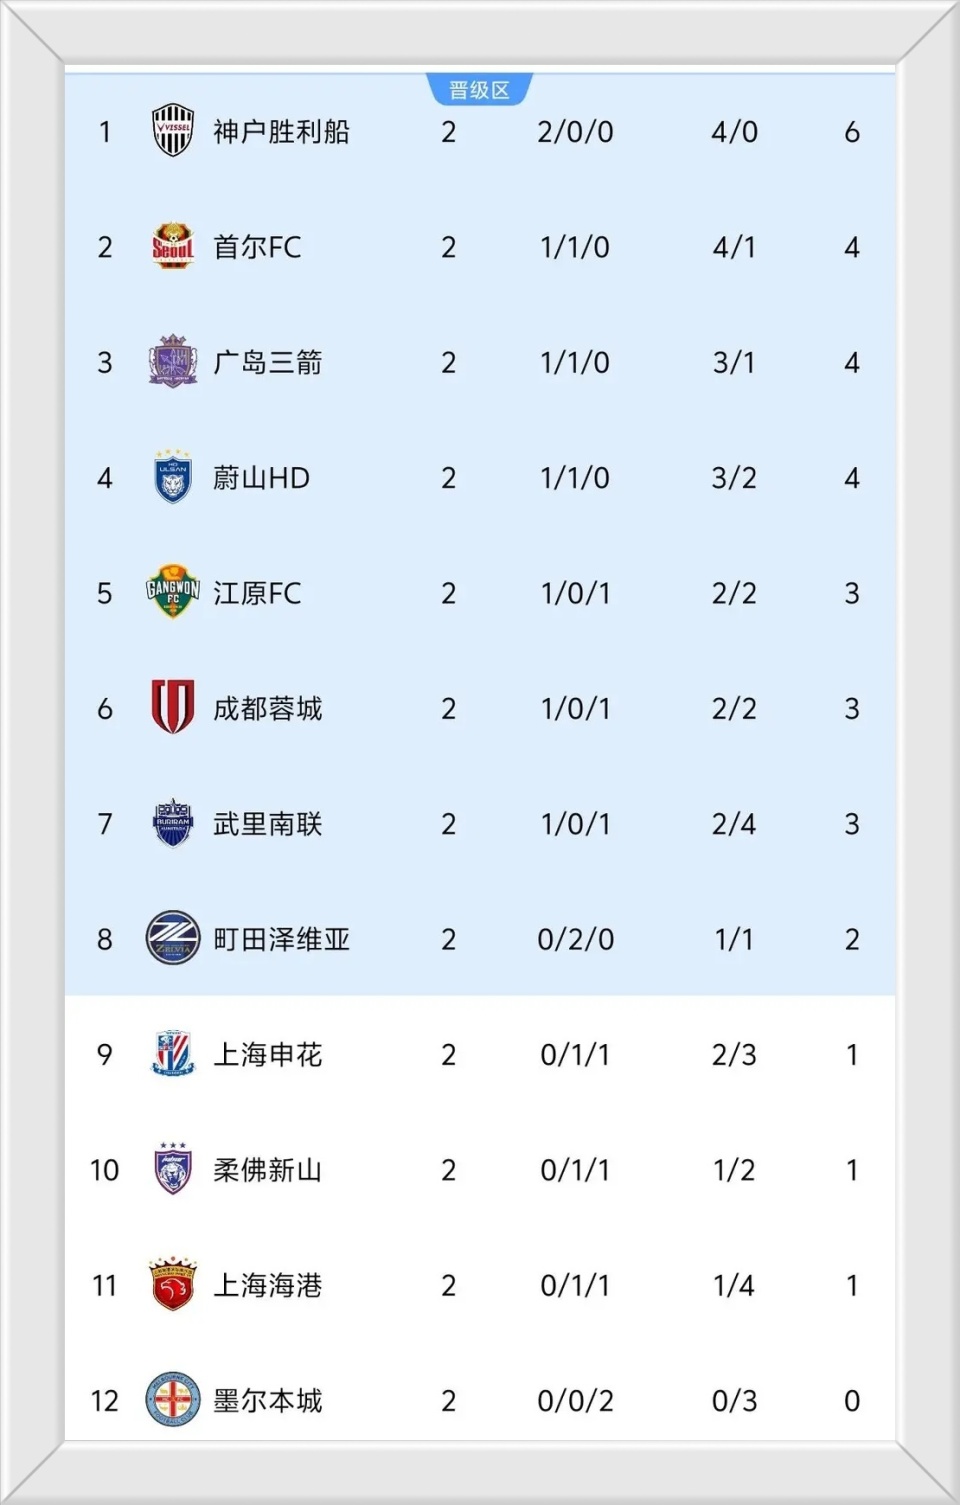
Task: Click team name 成都蓉城
Action: point(267,709)
